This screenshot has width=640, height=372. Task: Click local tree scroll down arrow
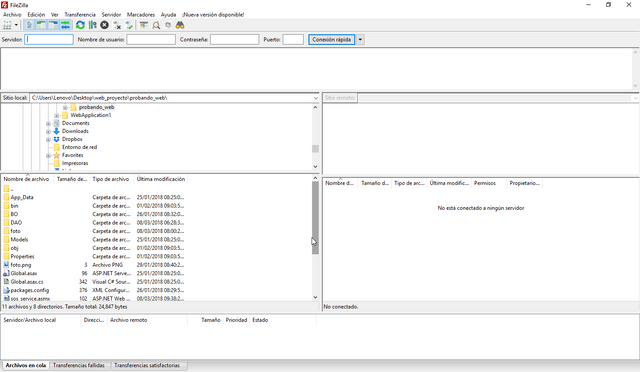pyautogui.click(x=315, y=166)
